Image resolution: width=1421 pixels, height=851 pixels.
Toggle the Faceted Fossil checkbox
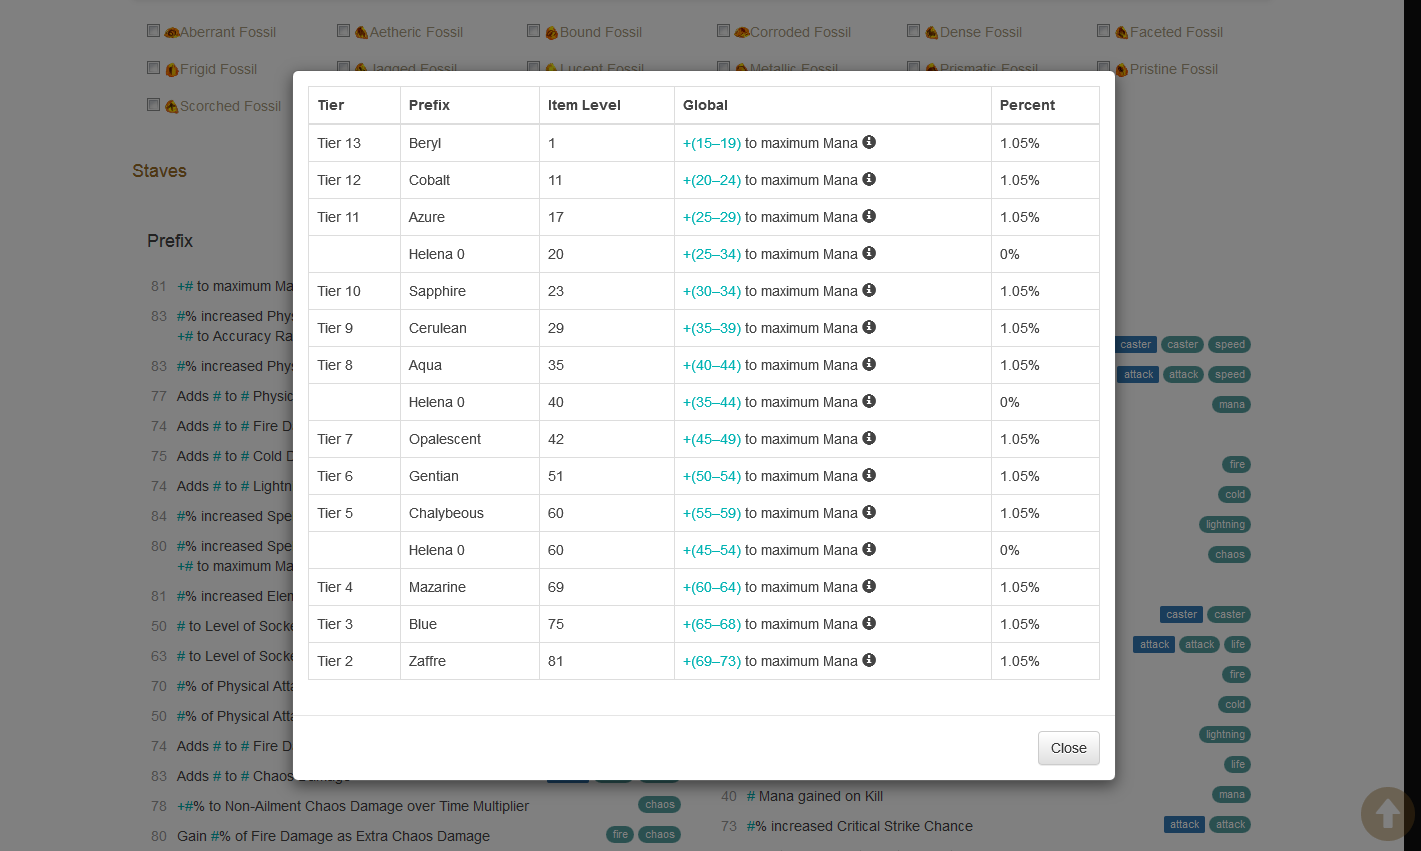[1104, 31]
